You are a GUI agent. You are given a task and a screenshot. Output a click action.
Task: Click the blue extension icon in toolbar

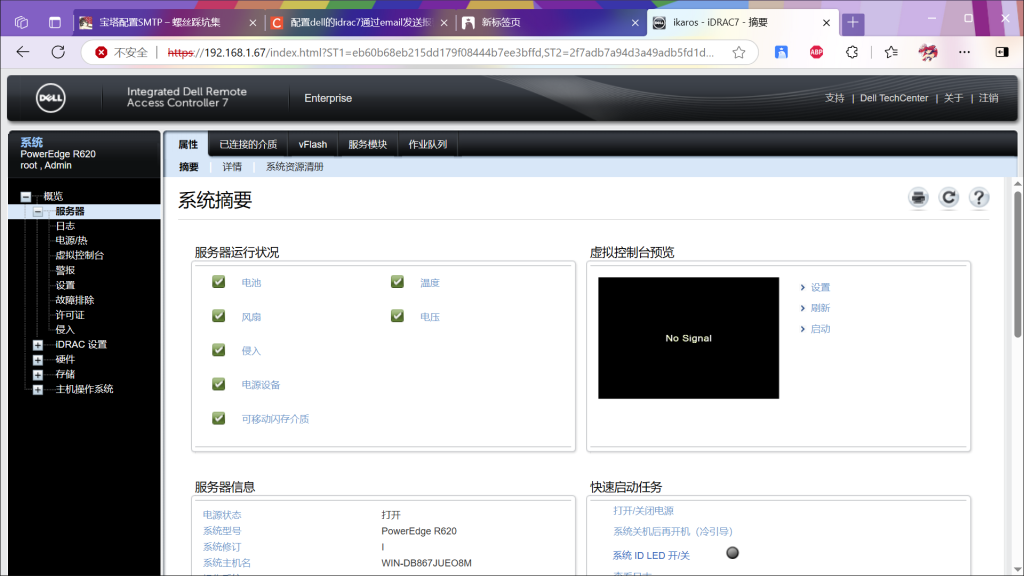[x=781, y=52]
